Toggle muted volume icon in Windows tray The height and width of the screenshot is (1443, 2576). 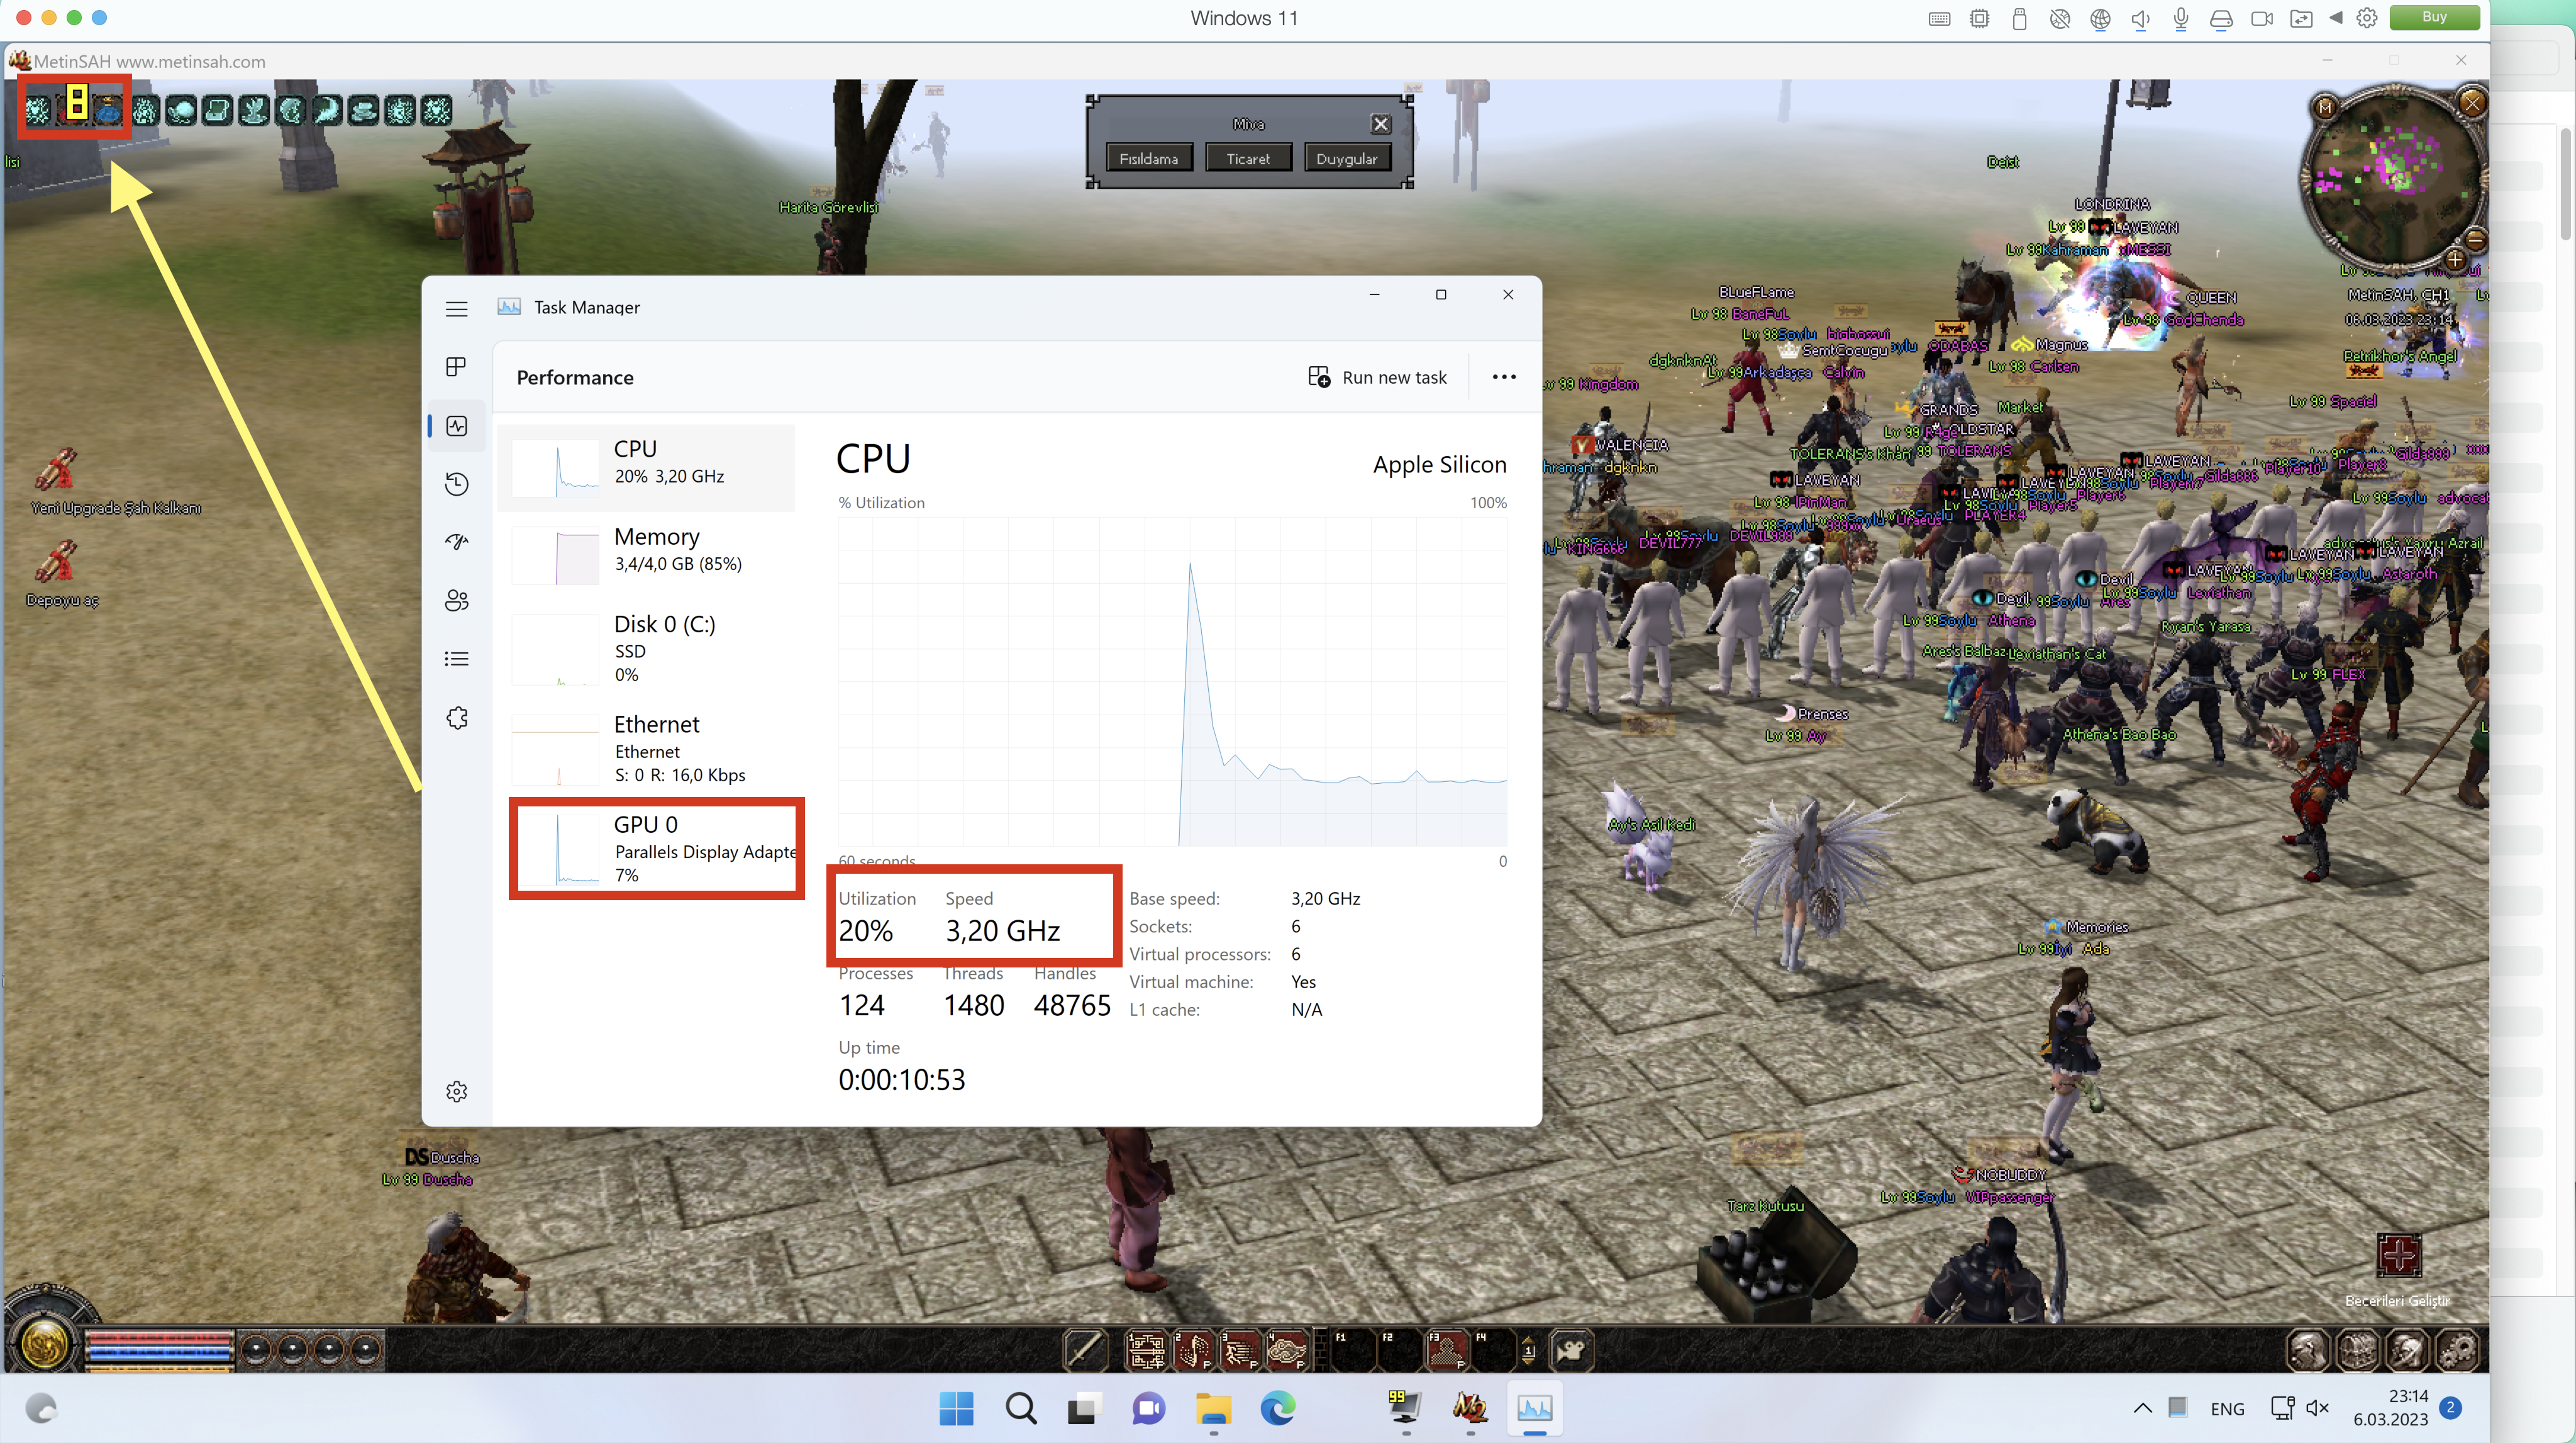pyautogui.click(x=2317, y=1408)
